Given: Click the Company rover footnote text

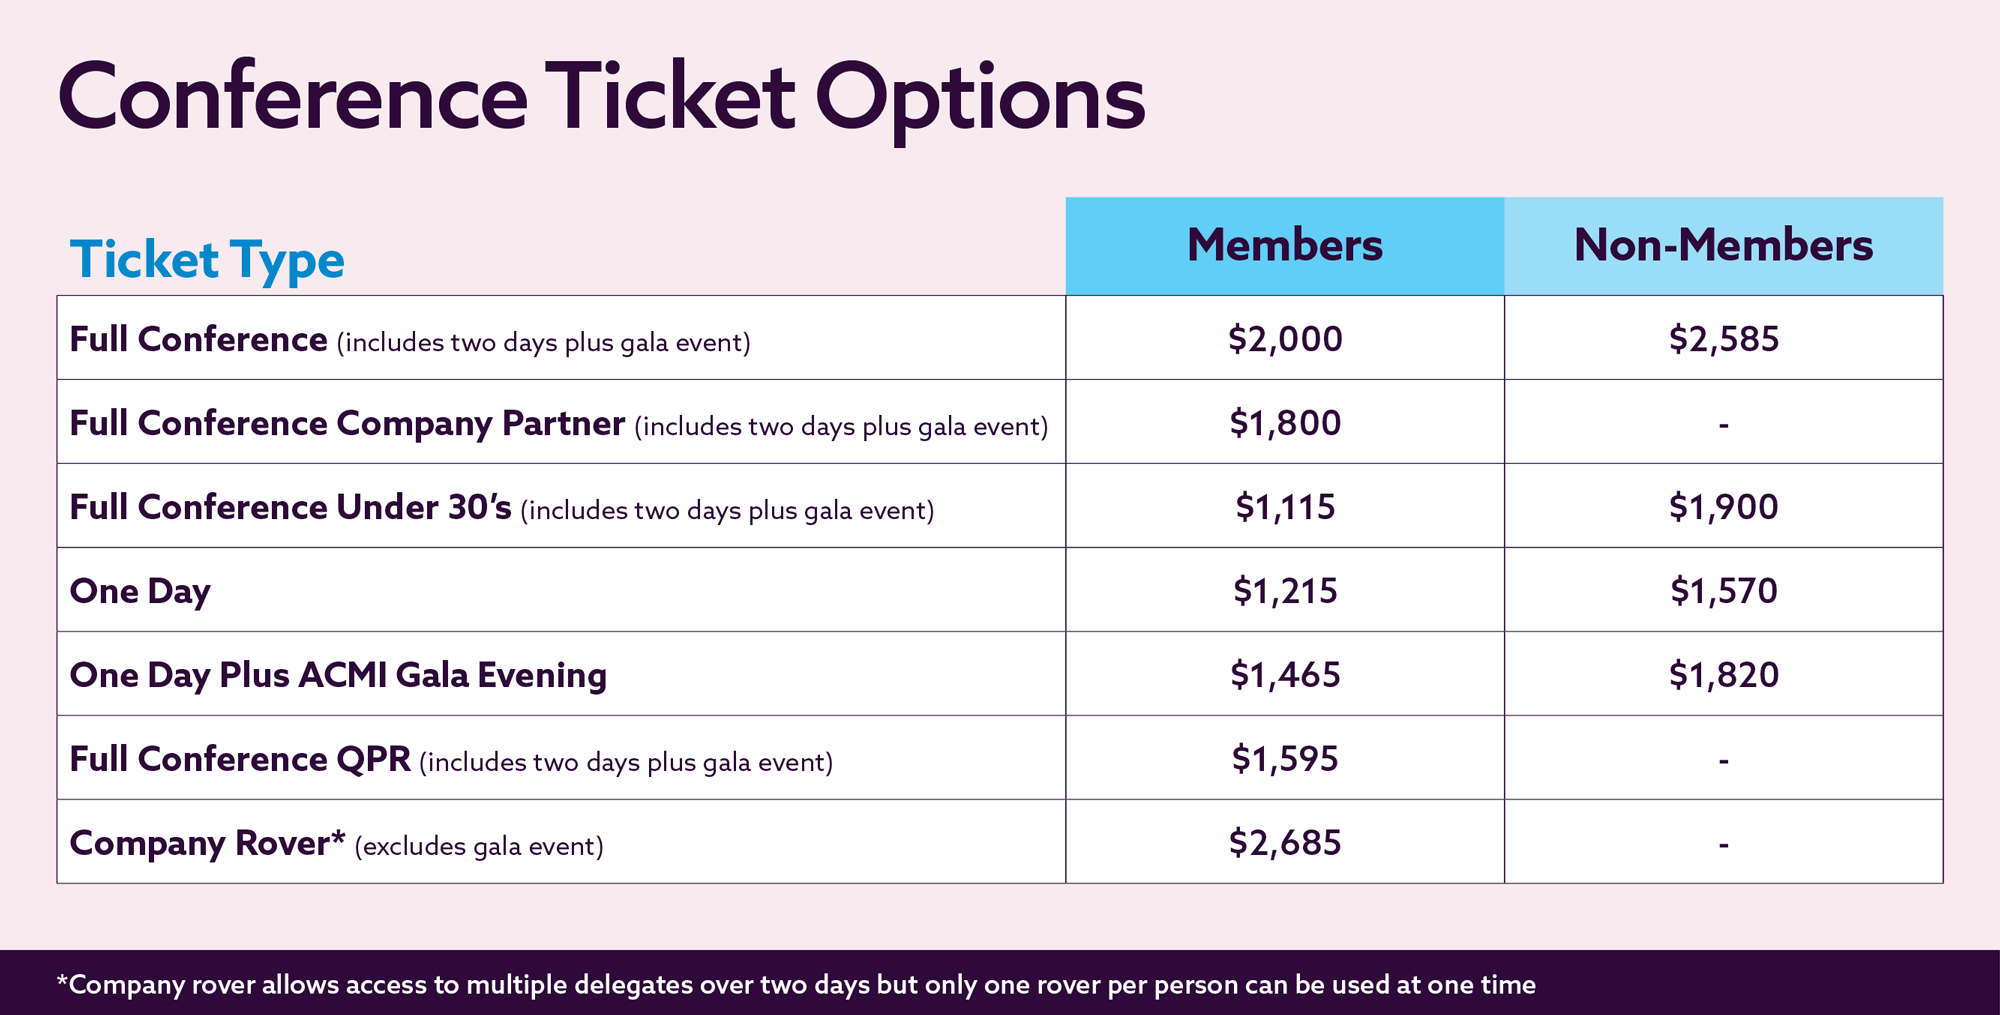Looking at the screenshot, I should point(796,985).
